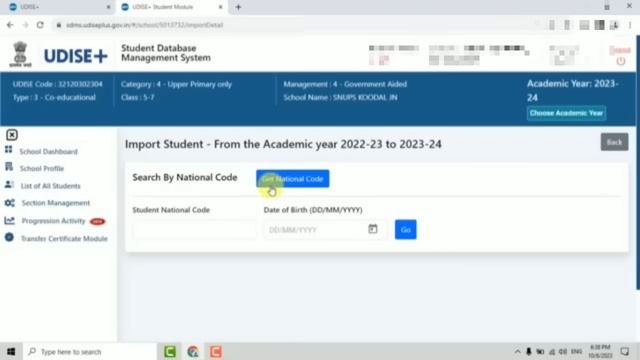640x360 pixels.
Task: Switch to the first UDISE+ browser tab
Action: coord(57,7)
